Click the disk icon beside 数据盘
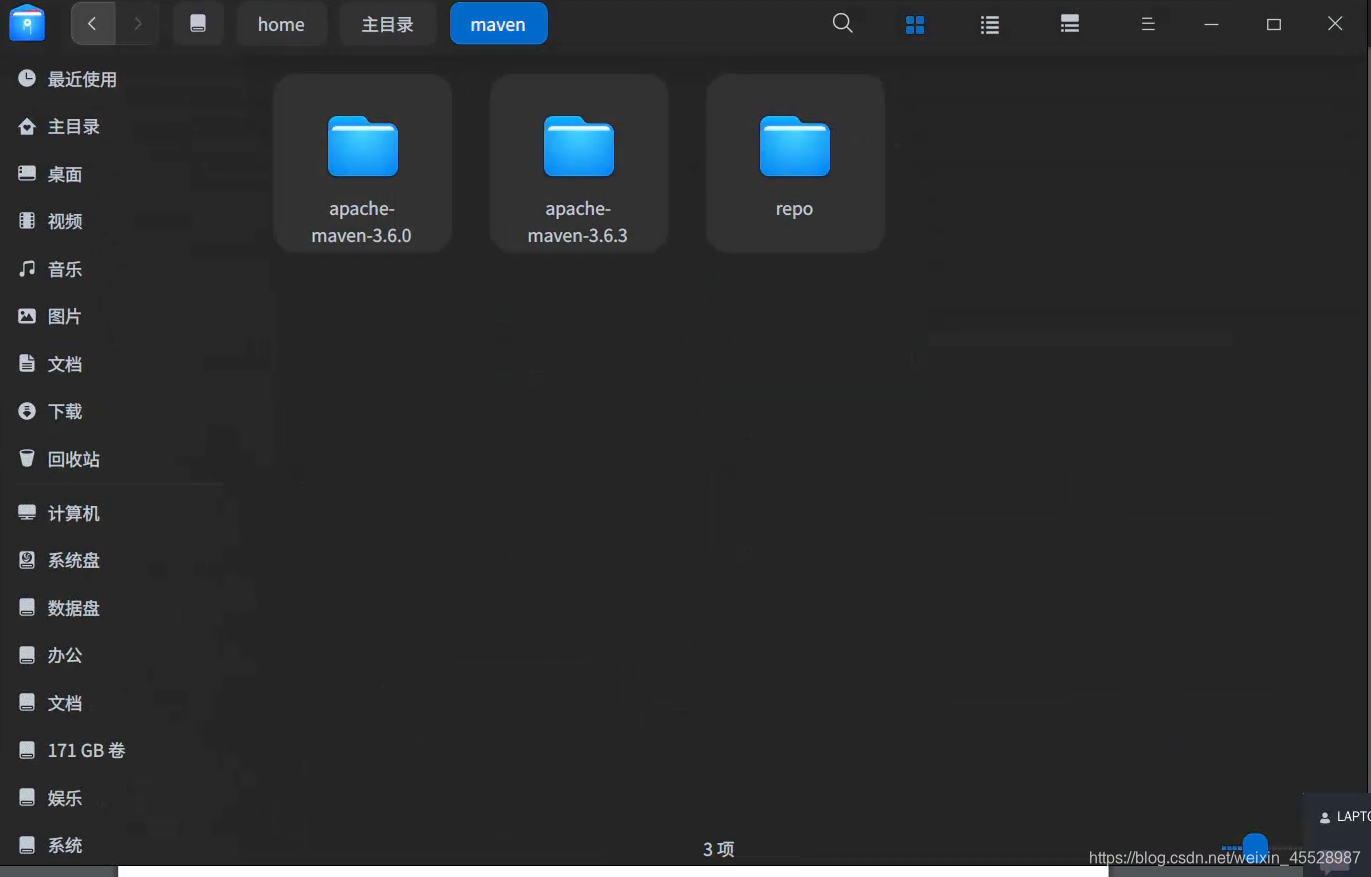The image size is (1371, 877). tap(27, 607)
